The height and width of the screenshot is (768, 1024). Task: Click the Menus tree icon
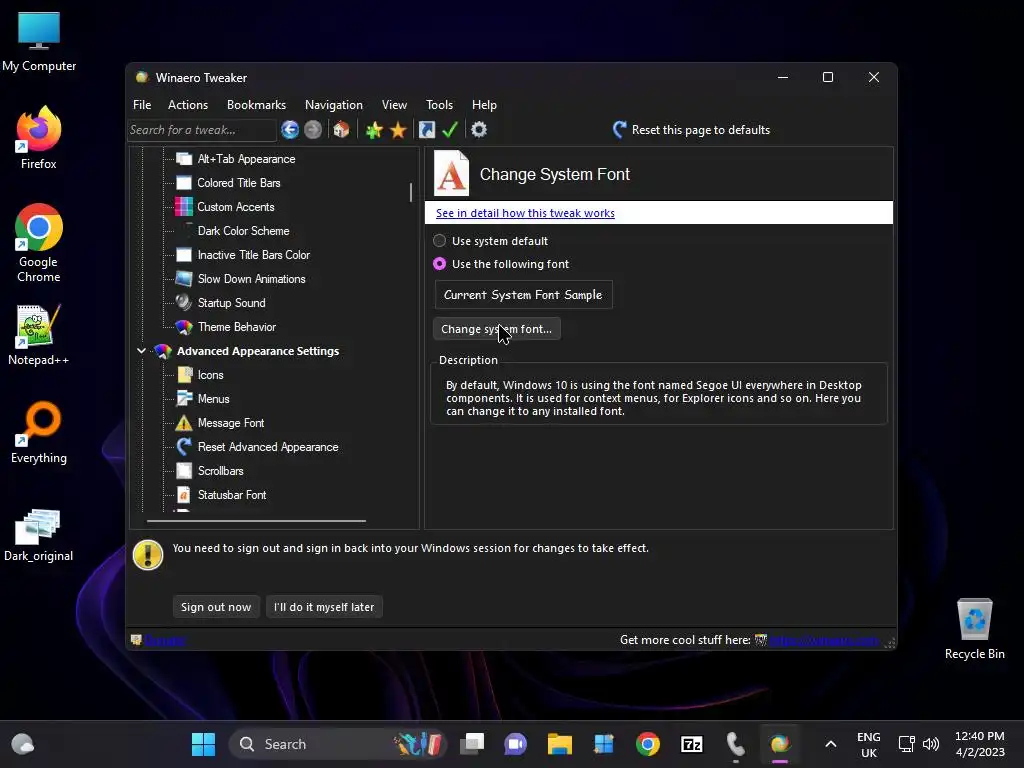[185, 398]
